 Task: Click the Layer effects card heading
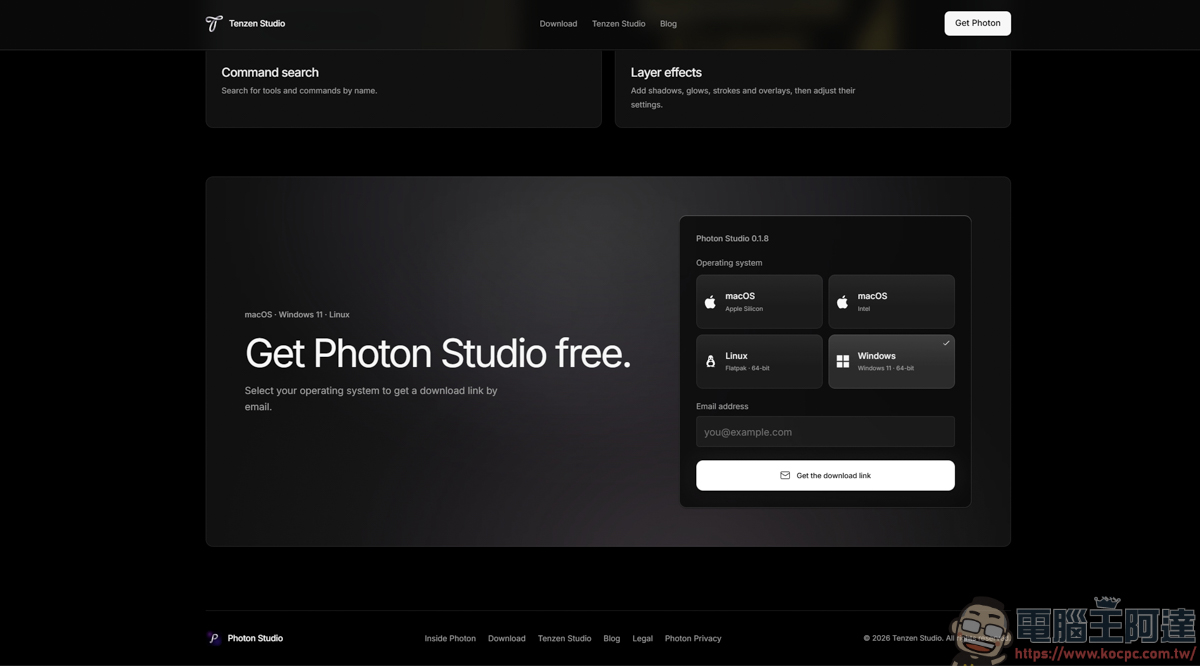click(666, 72)
